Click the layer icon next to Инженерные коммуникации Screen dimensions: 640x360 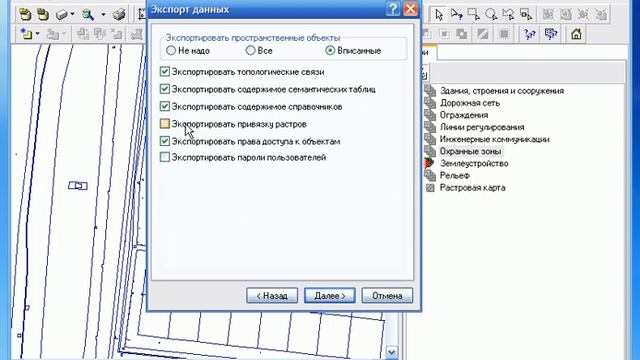(x=430, y=139)
